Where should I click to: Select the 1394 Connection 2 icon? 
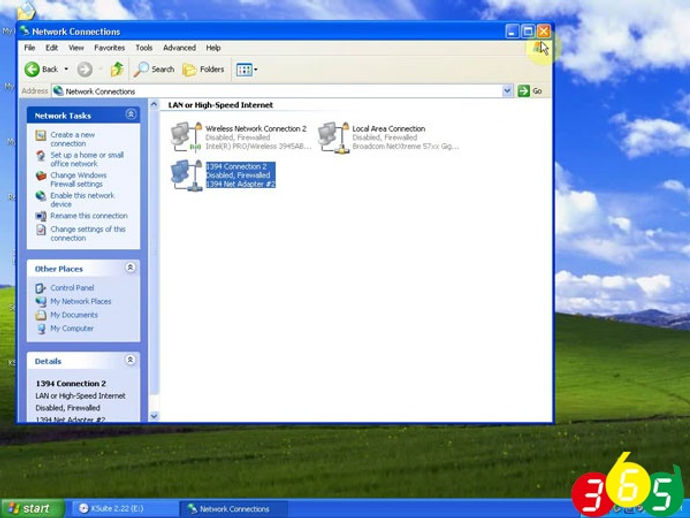pyautogui.click(x=186, y=175)
